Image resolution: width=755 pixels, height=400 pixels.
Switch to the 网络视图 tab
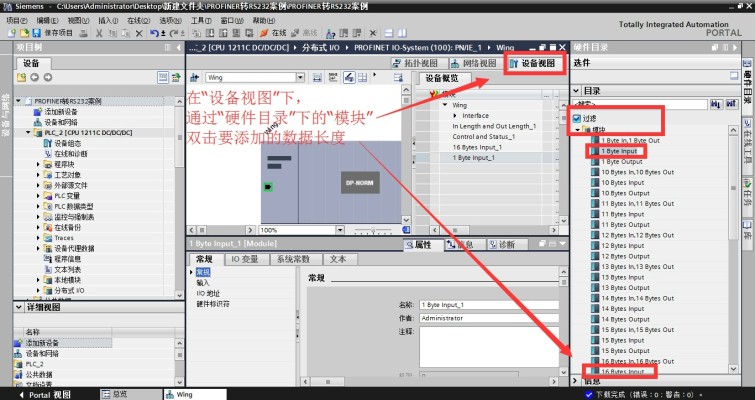coord(473,63)
